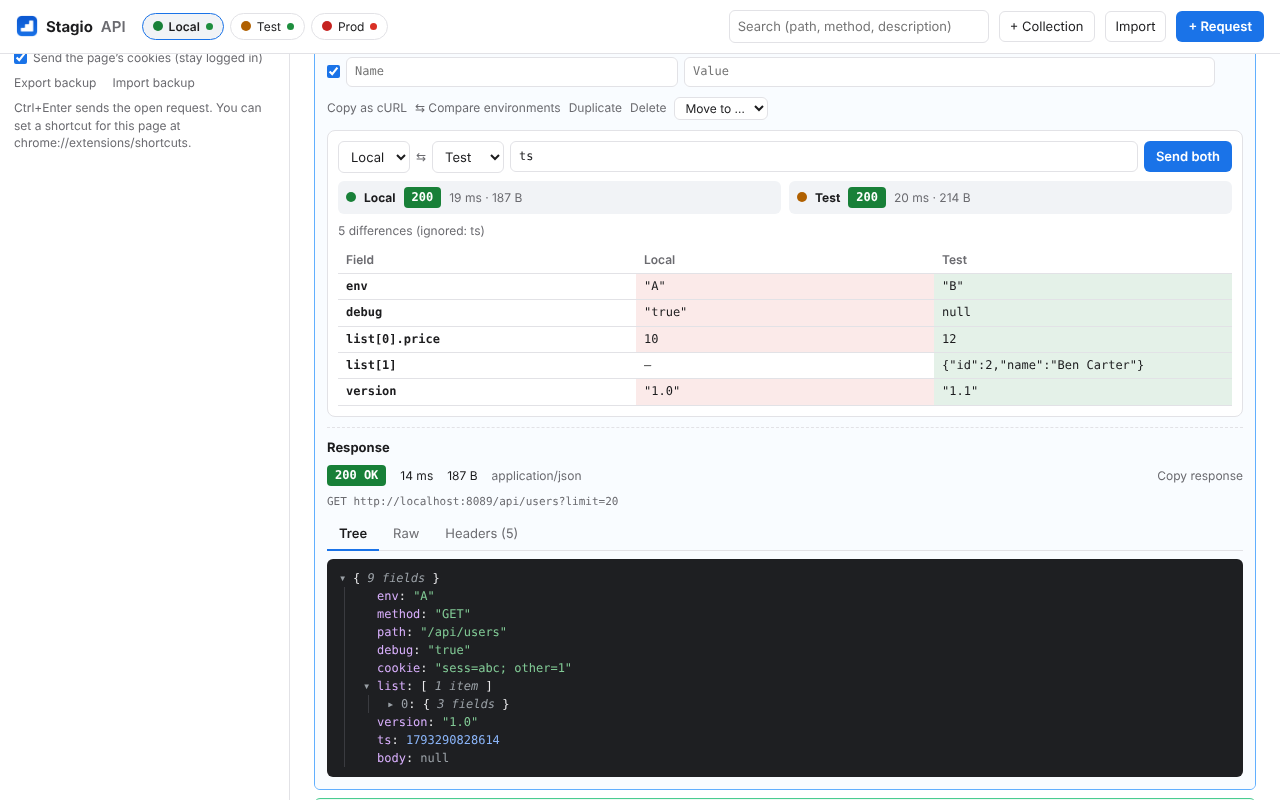The image size is (1280, 800).
Task: Click the ignored fields input containing ts
Action: pyautogui.click(x=824, y=157)
